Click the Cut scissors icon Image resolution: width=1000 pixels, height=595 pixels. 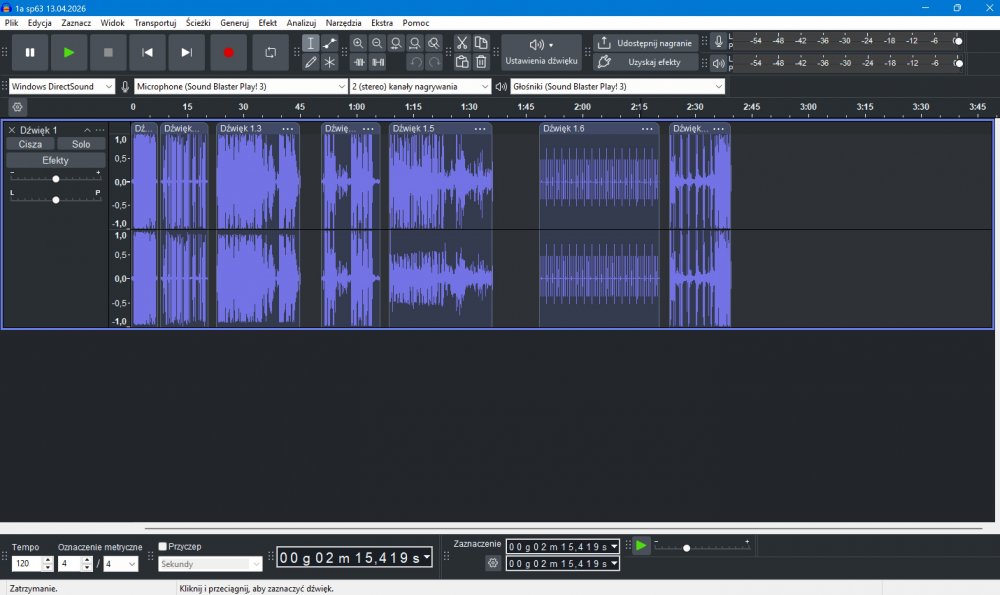pos(462,43)
